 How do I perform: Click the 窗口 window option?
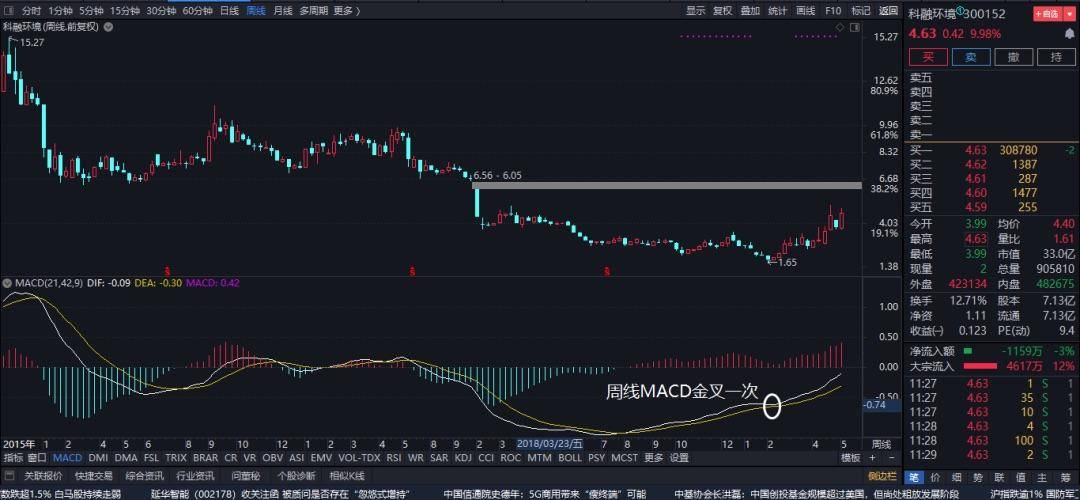(x=38, y=457)
